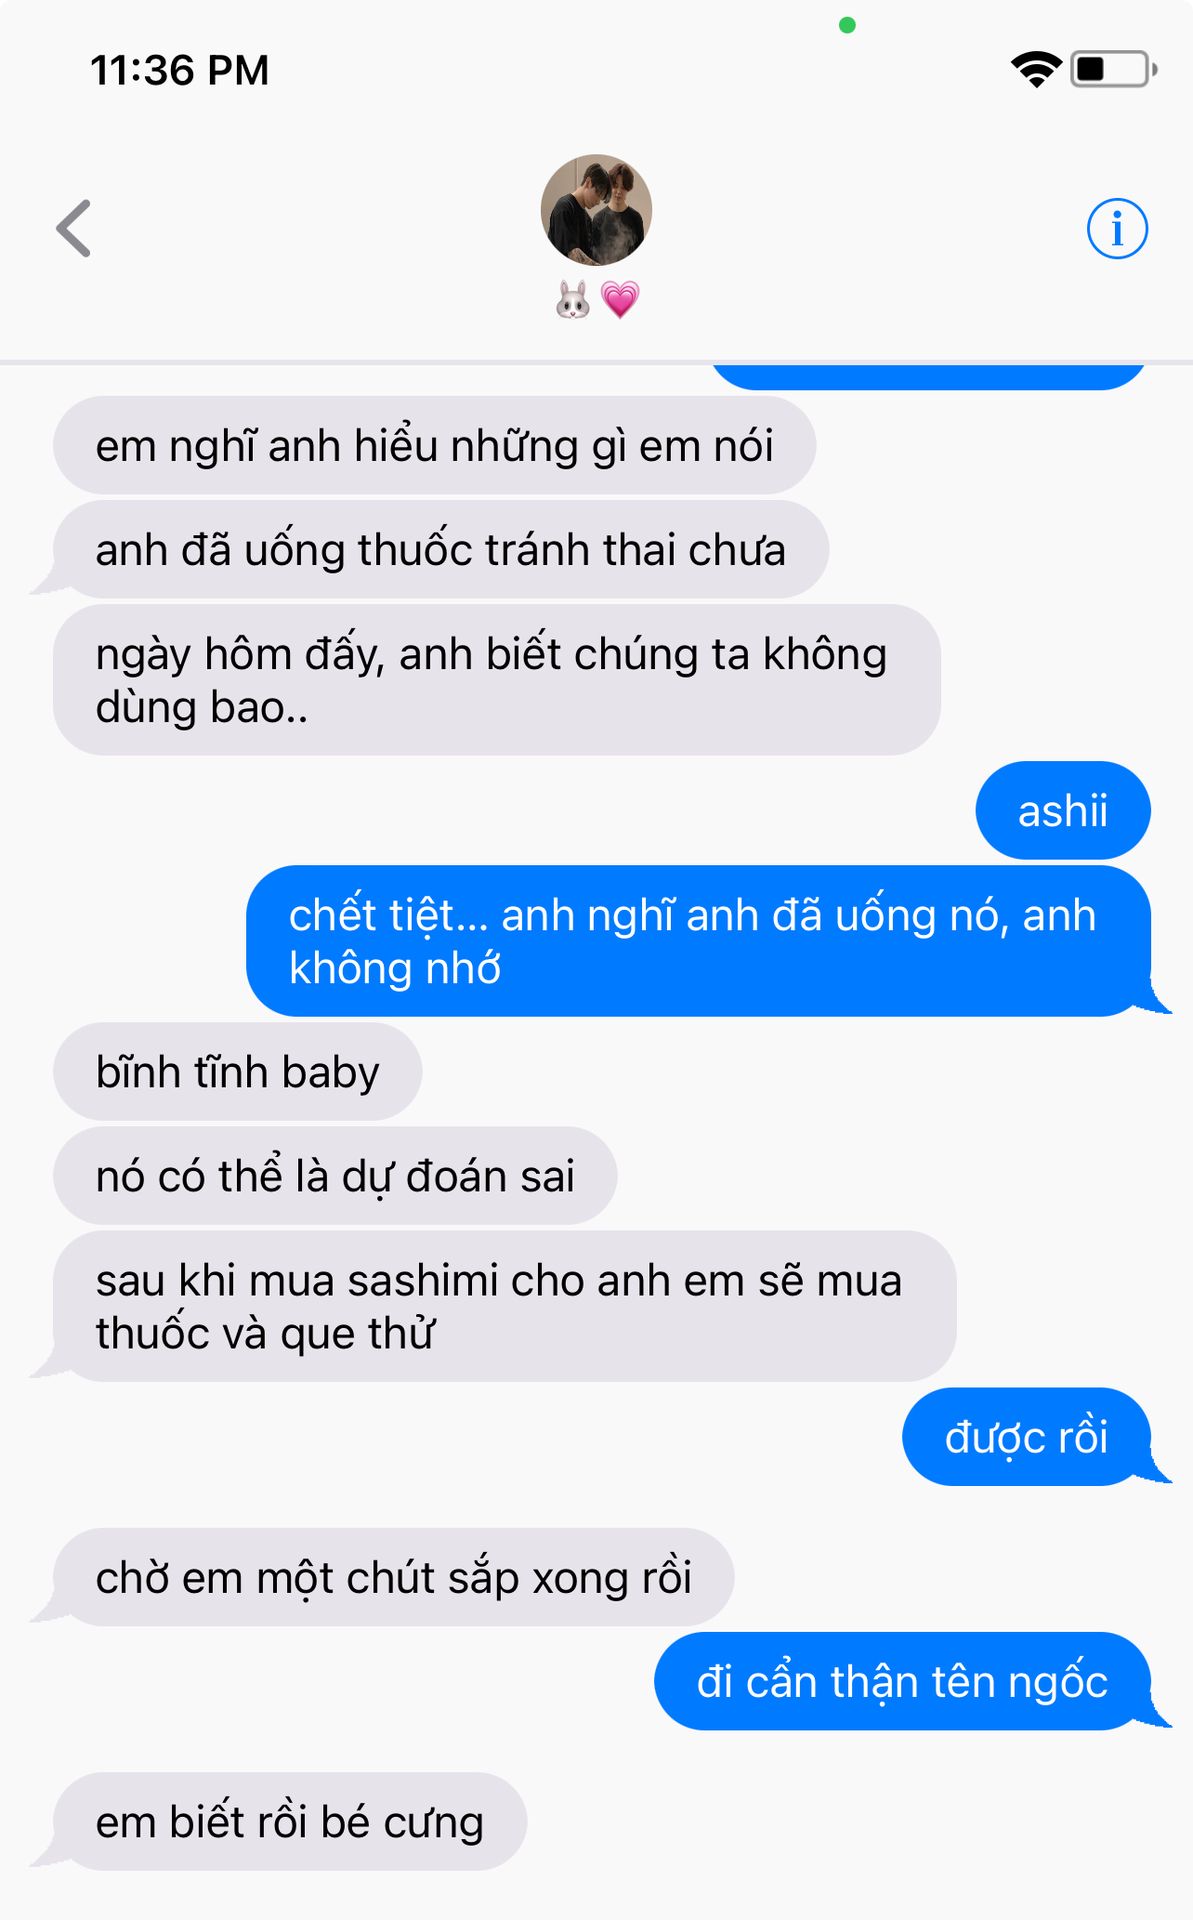
Task: Tap the 'bĩnh tĩnh baby' message
Action: 238,1071
